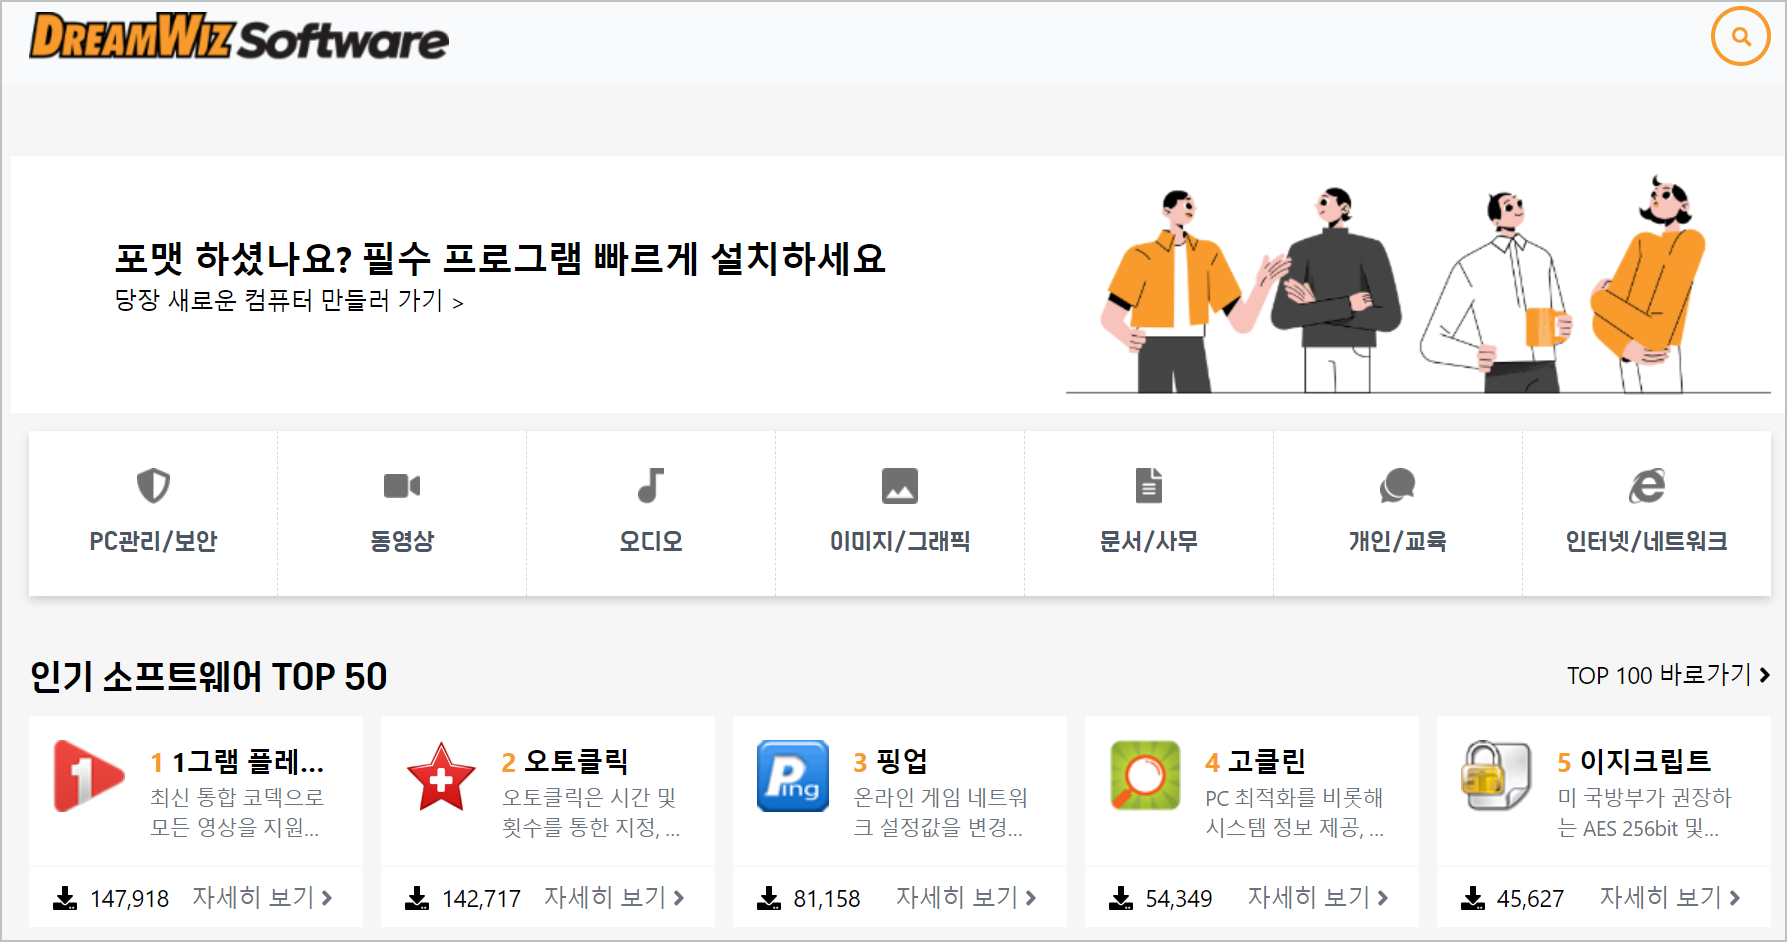Open 자세히 보기 for 이지크립트

pyautogui.click(x=1670, y=897)
